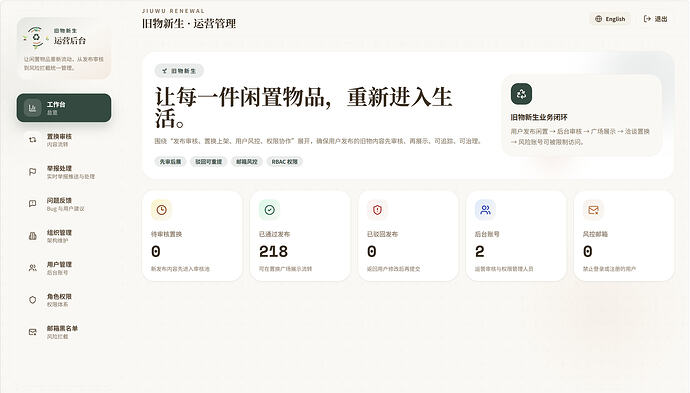Click the 问题反馈 speech bubble icon

[33, 204]
